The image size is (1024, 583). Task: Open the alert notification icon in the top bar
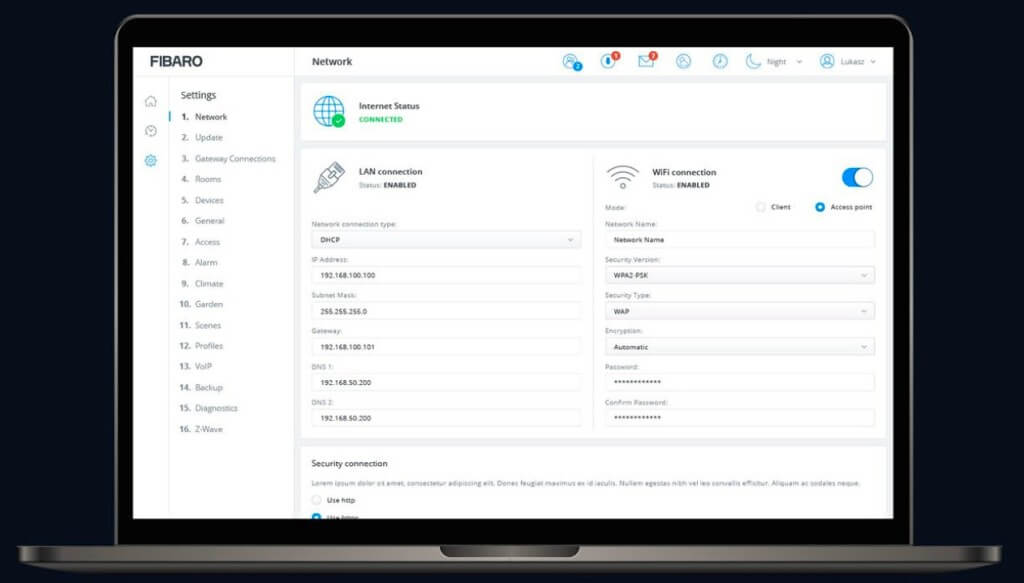tap(609, 61)
